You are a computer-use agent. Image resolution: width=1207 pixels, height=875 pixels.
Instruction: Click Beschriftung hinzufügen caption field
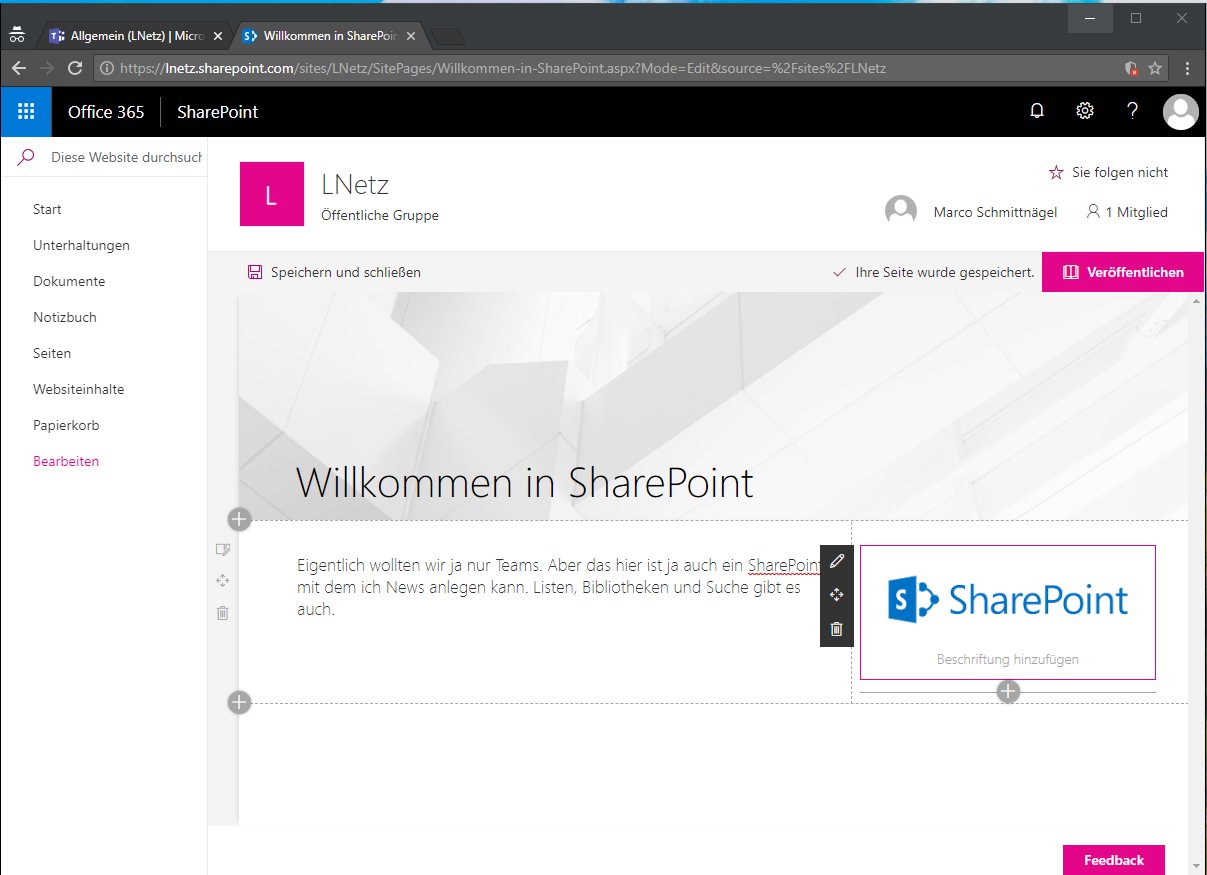[1008, 659]
